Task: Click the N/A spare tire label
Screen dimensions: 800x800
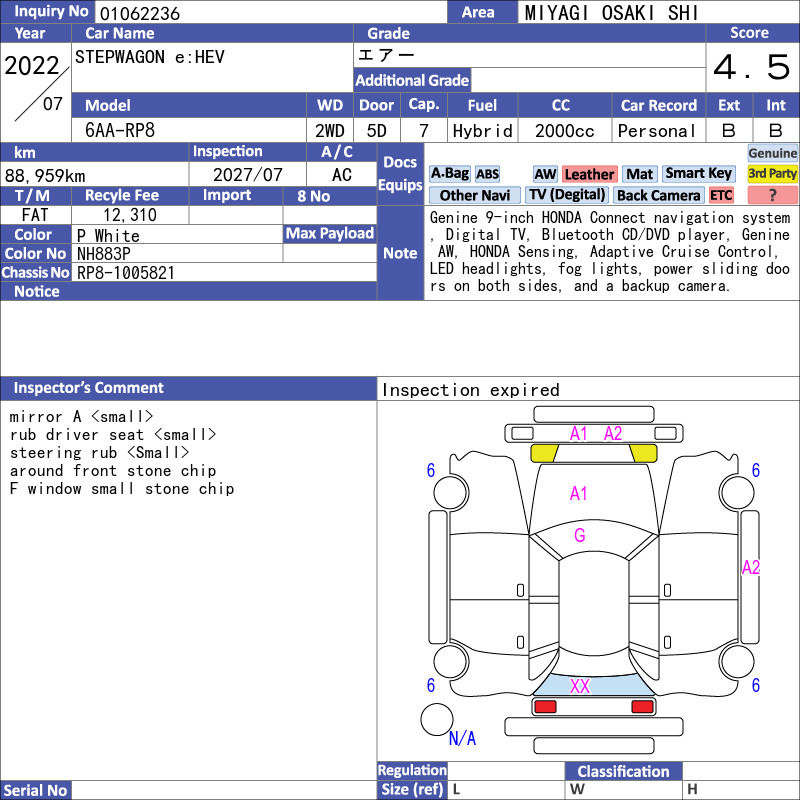Action: click(462, 738)
